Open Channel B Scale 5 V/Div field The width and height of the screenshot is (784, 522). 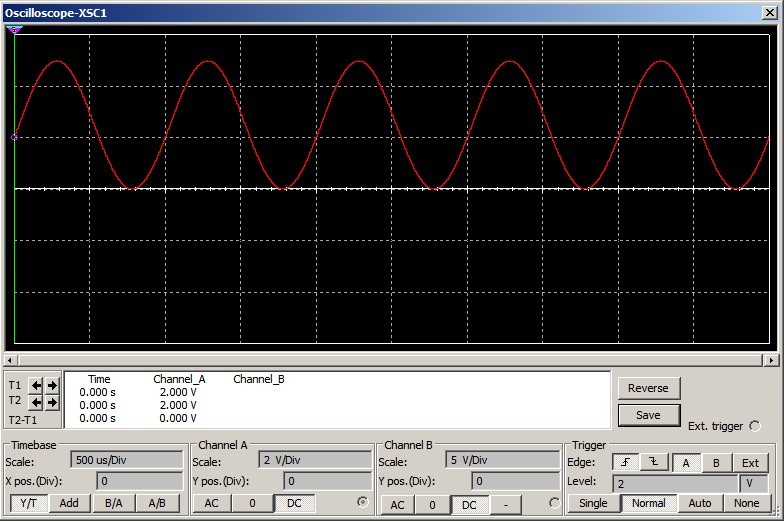point(503,461)
